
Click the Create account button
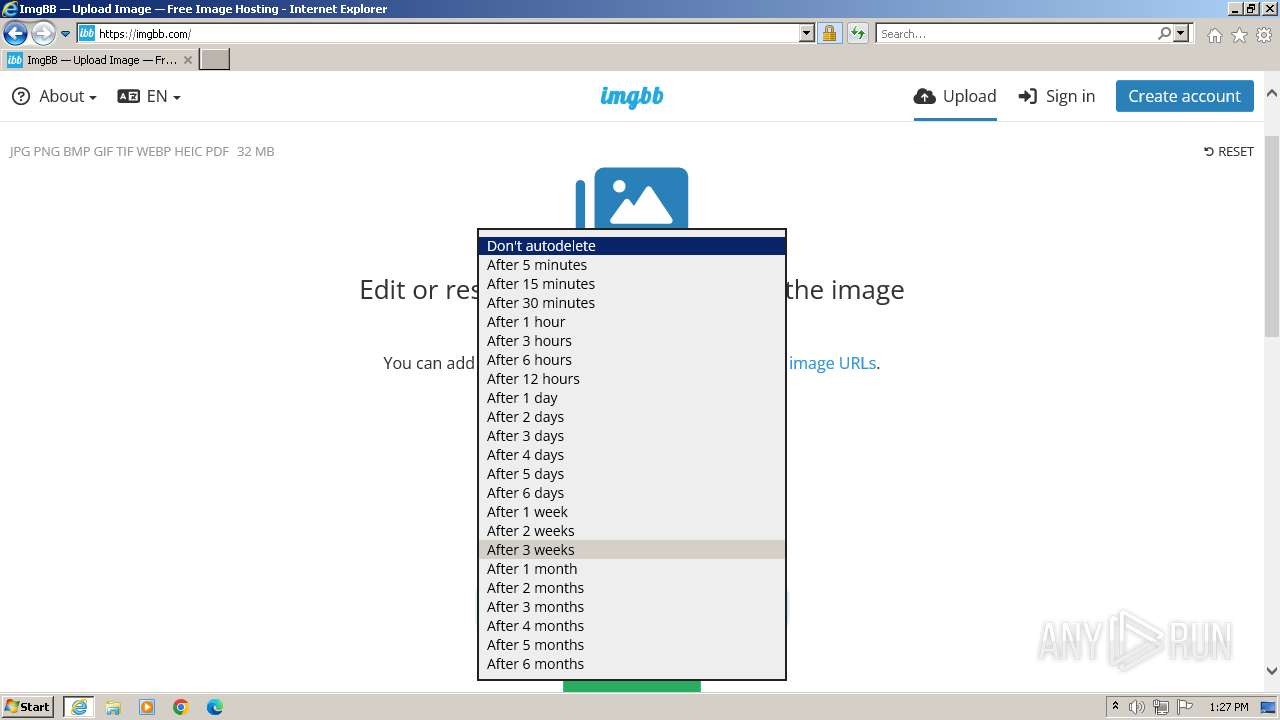(1185, 96)
